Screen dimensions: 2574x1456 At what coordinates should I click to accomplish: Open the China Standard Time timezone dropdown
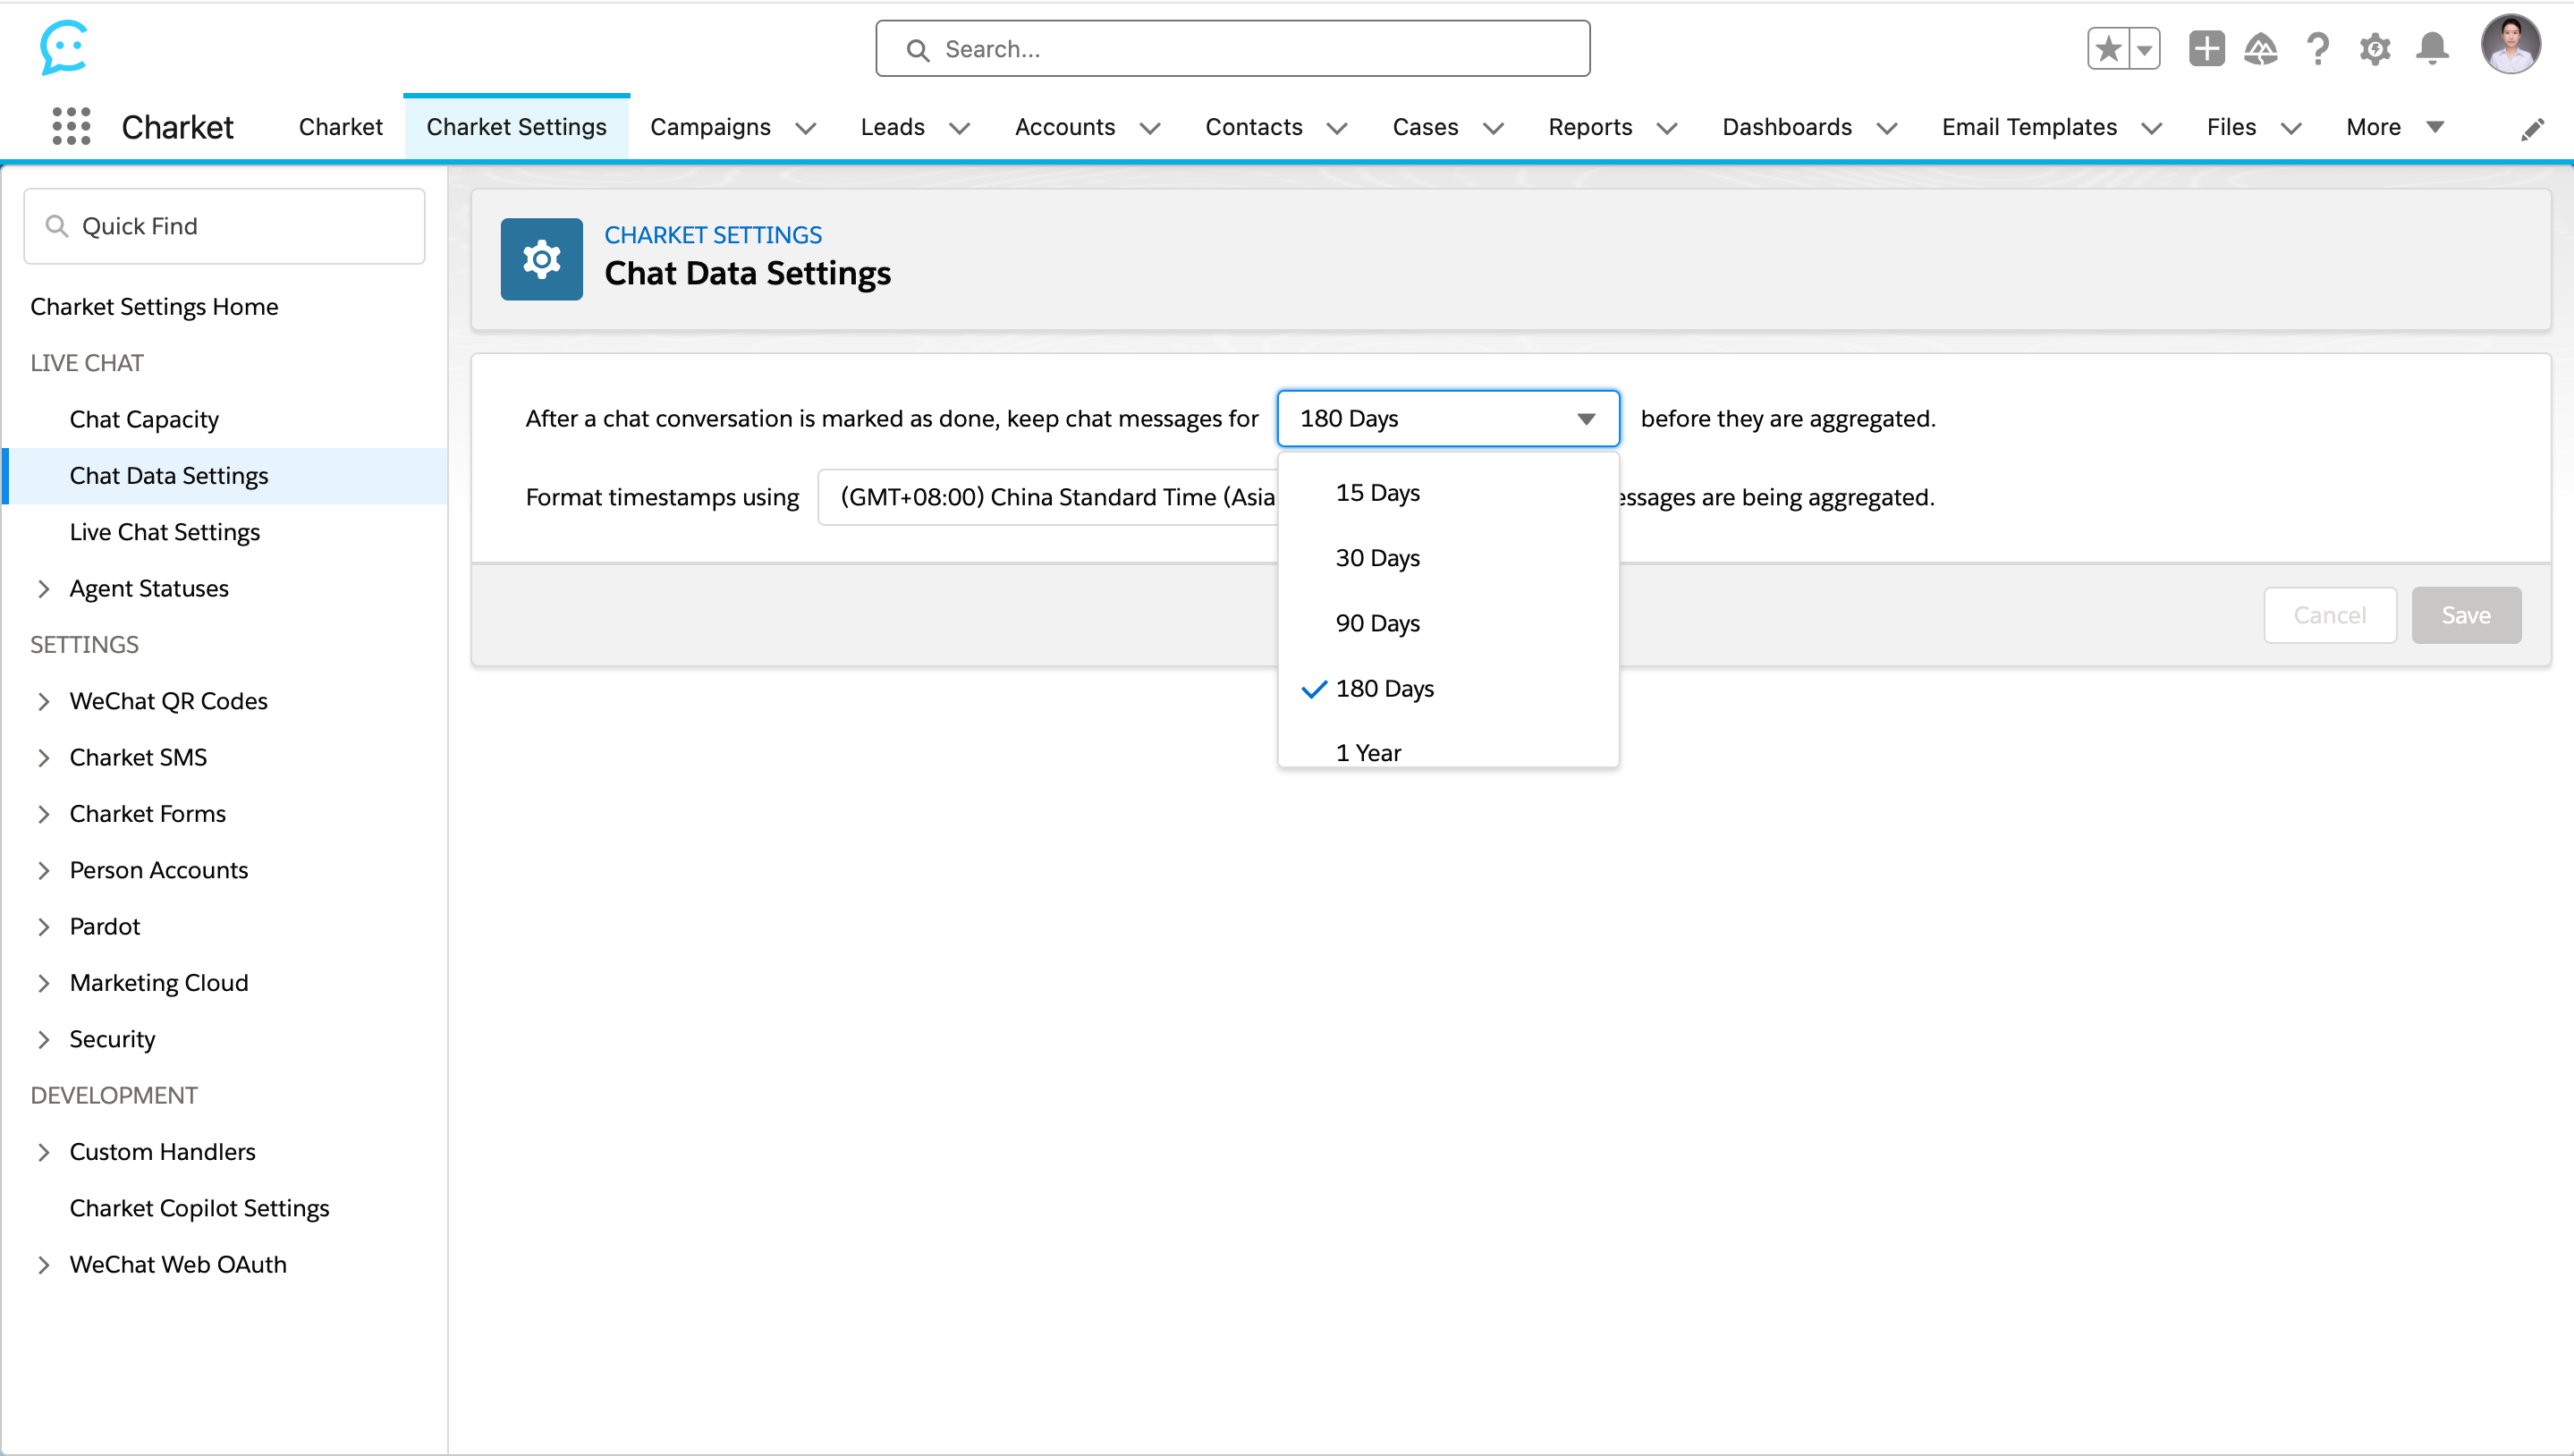1047,497
